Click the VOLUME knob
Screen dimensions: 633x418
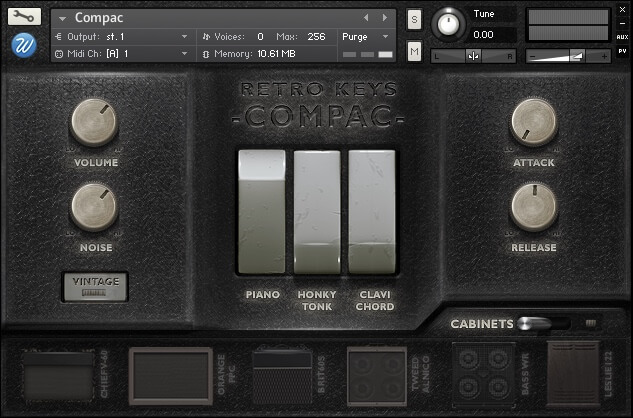(94, 122)
